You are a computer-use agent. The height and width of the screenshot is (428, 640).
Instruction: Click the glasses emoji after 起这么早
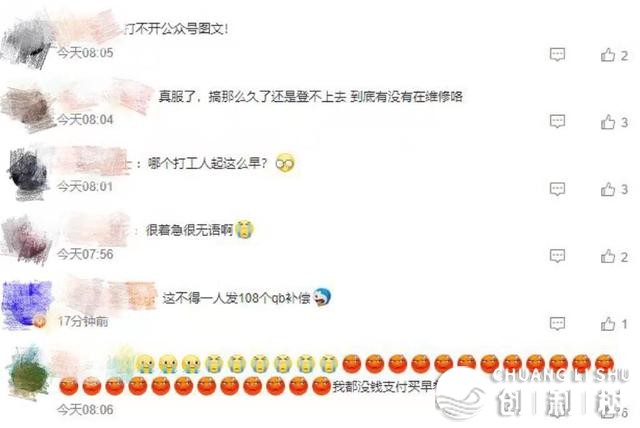point(285,163)
